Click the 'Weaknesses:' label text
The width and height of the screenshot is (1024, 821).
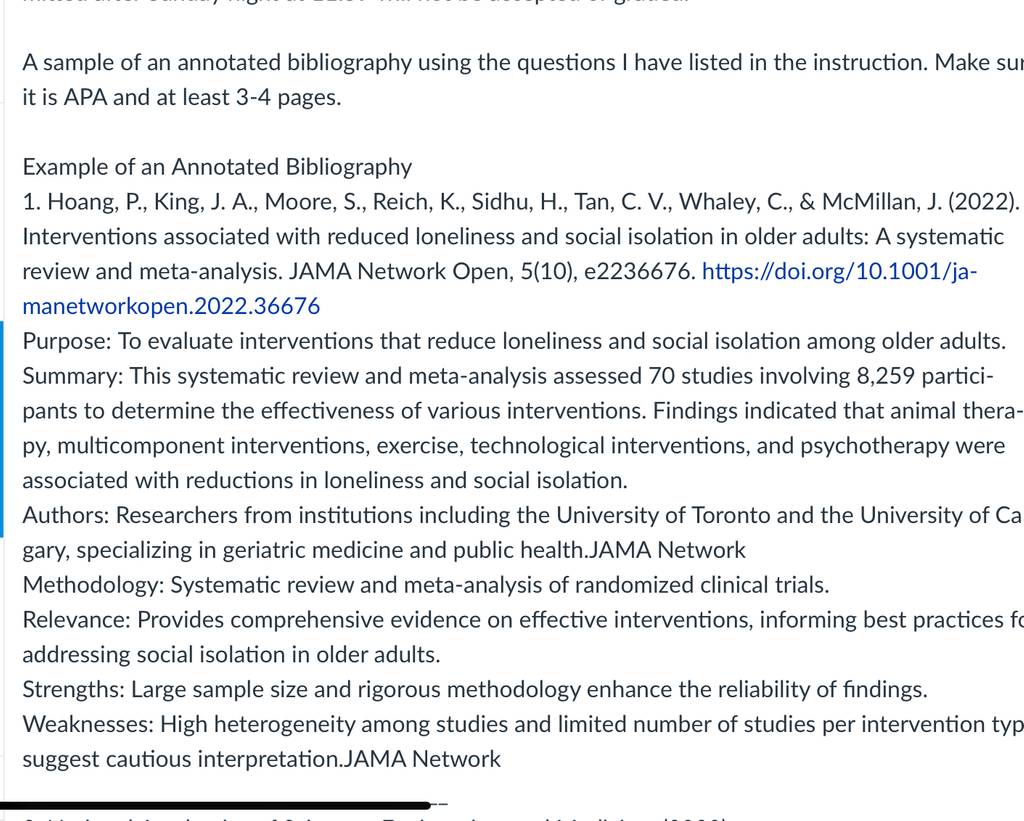coord(88,724)
